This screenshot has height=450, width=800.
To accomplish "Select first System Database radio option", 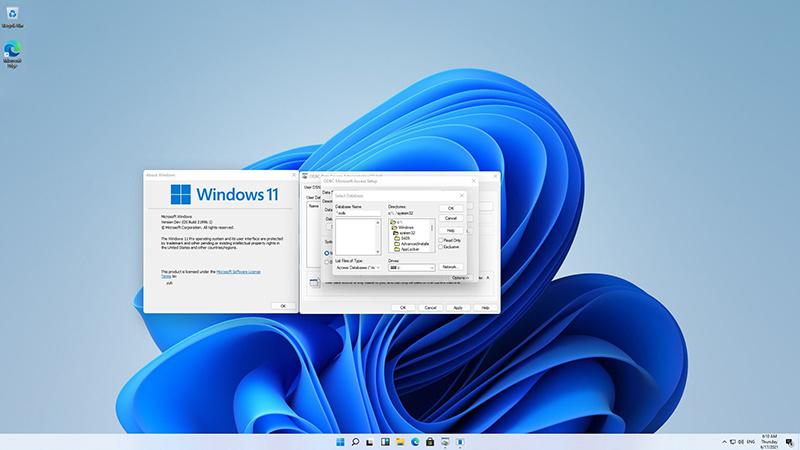I will pyautogui.click(x=327, y=253).
